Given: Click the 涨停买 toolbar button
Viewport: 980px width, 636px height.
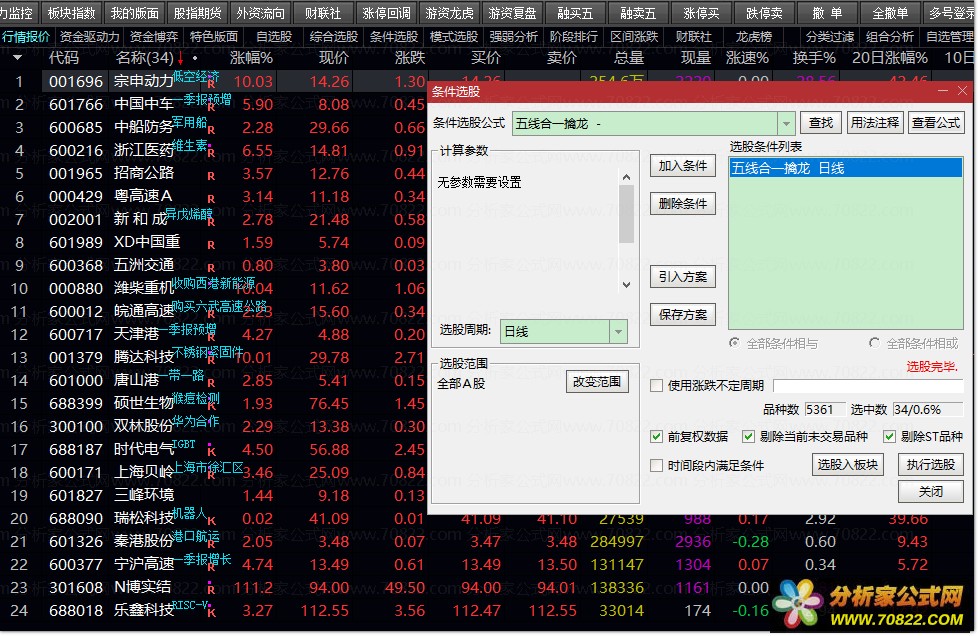Looking at the screenshot, I should click(x=701, y=12).
